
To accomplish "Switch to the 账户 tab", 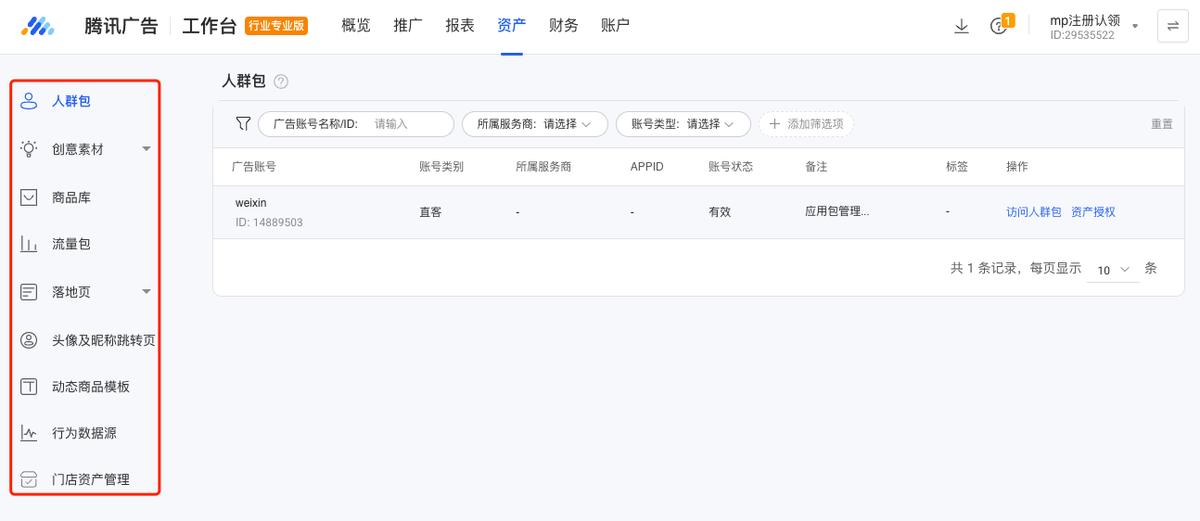I will [616, 26].
